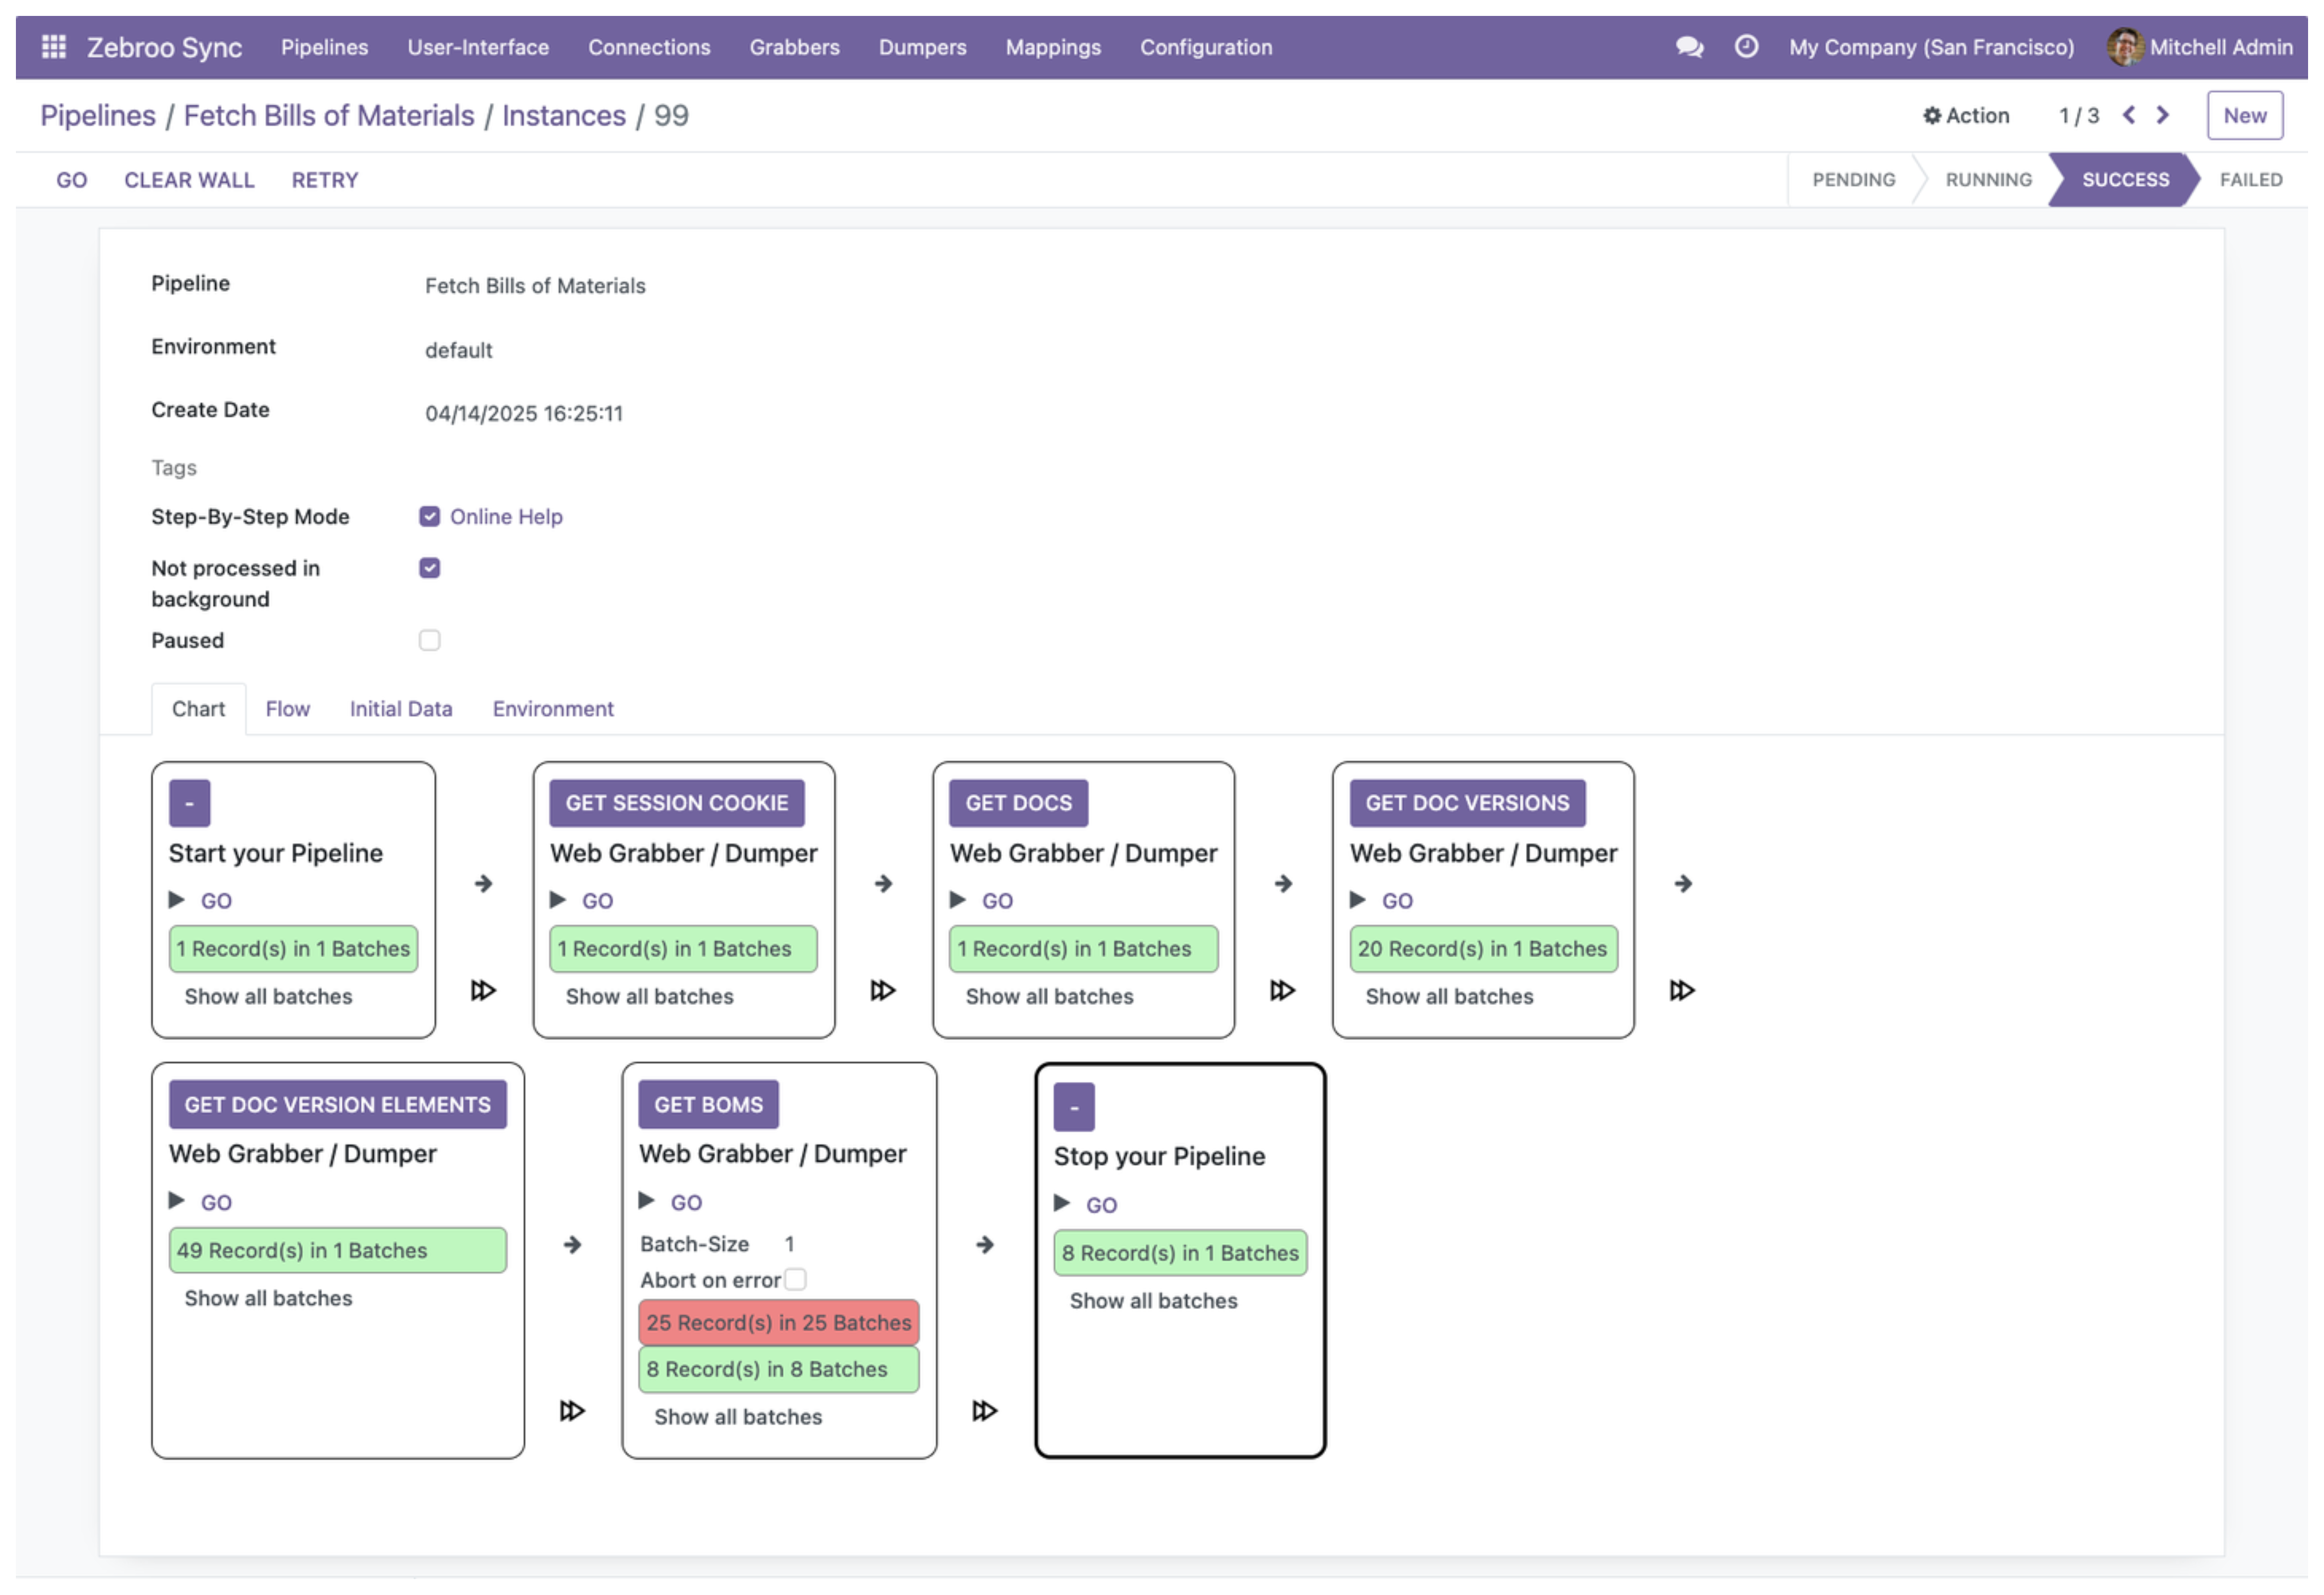Open the Grabbers menu
The image size is (2324, 1595).
point(794,47)
